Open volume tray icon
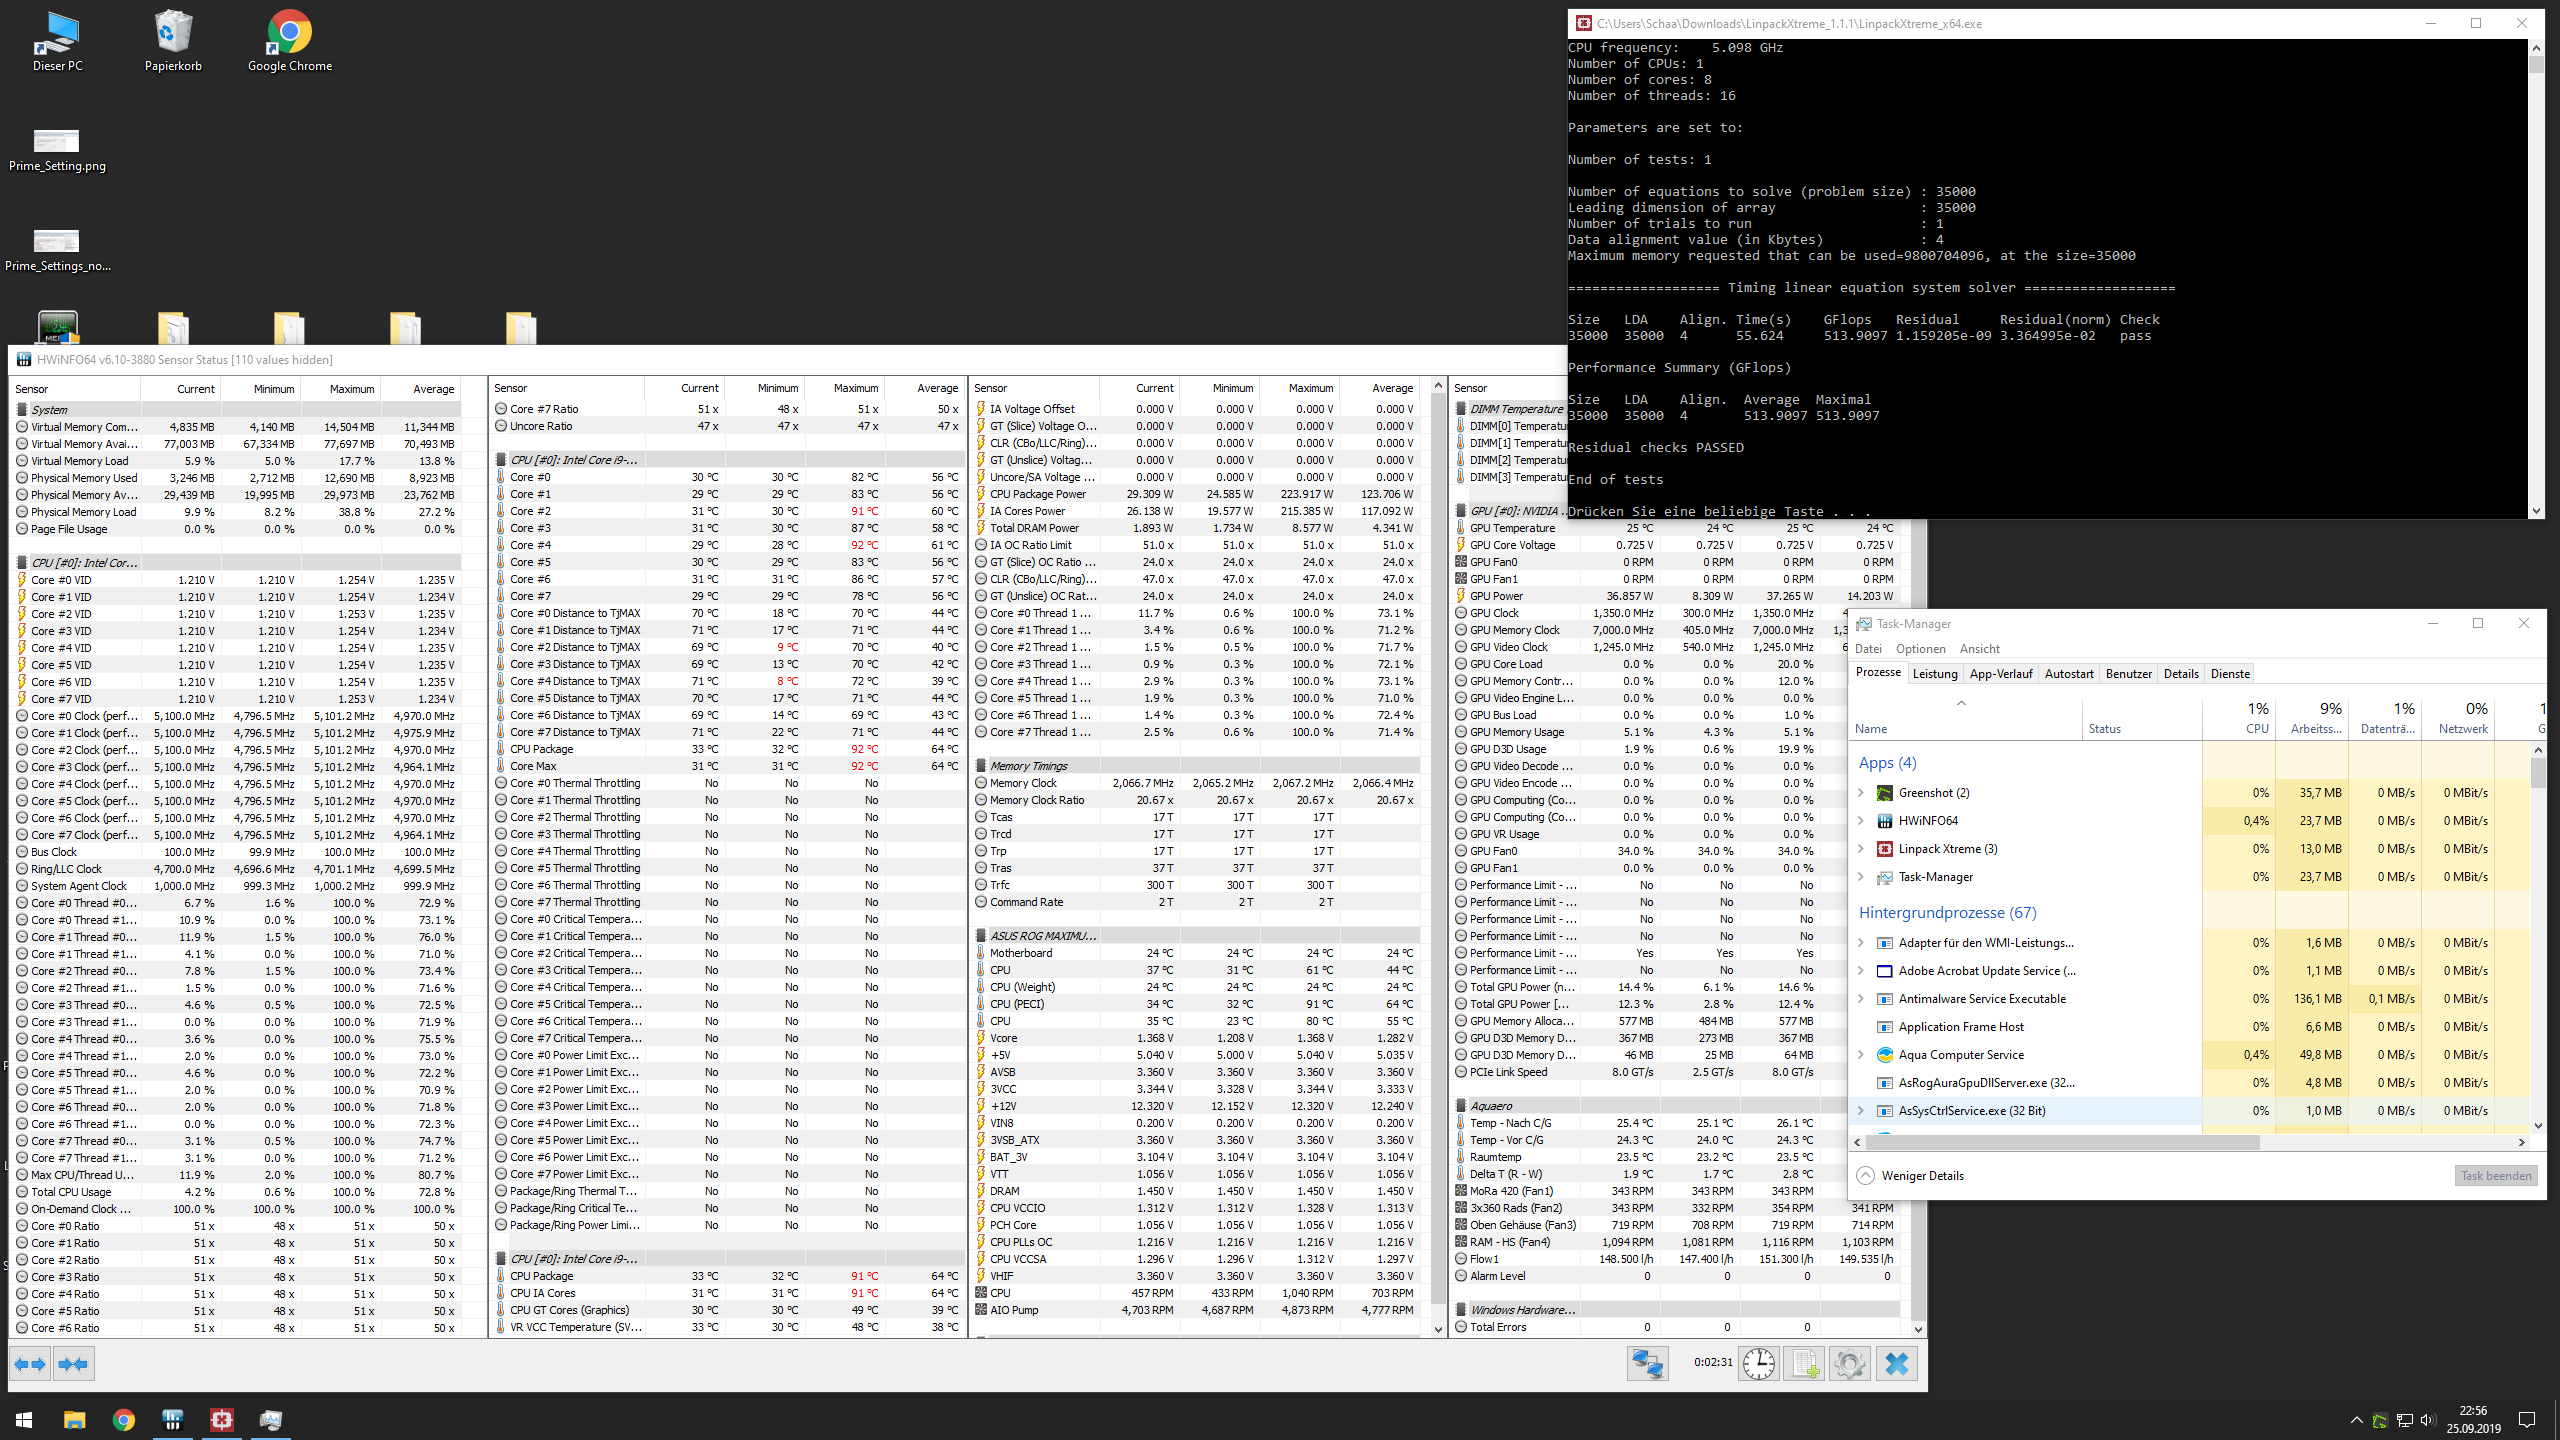Image resolution: width=2560 pixels, height=1440 pixels. tap(2429, 1420)
